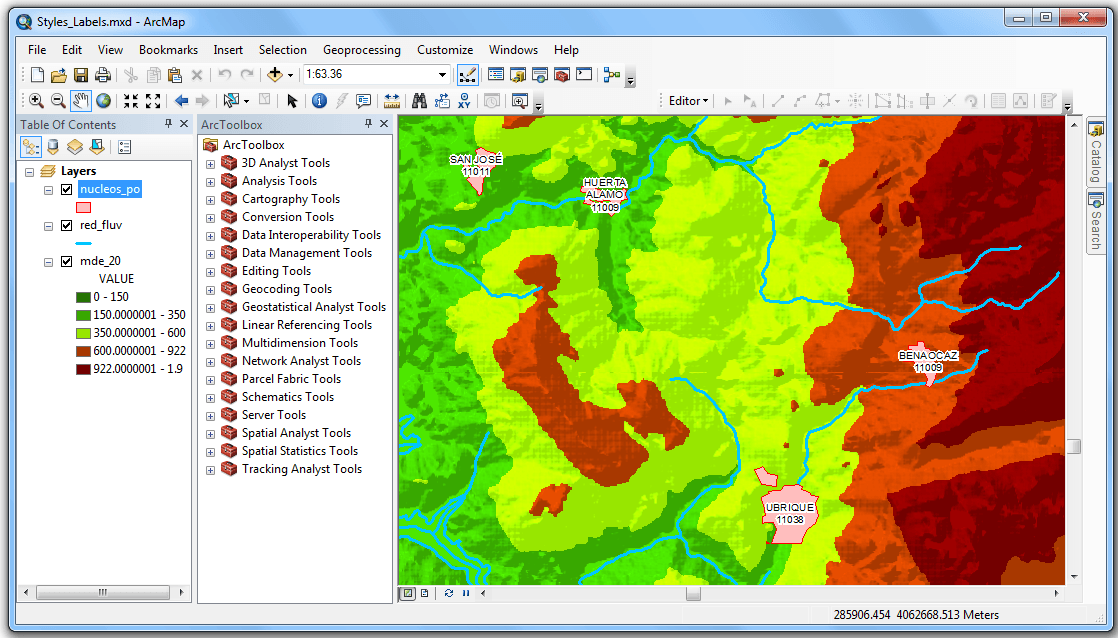Uncheck the nucleos_po layer visibility
Viewport: 1118px width, 638px height.
click(x=66, y=190)
